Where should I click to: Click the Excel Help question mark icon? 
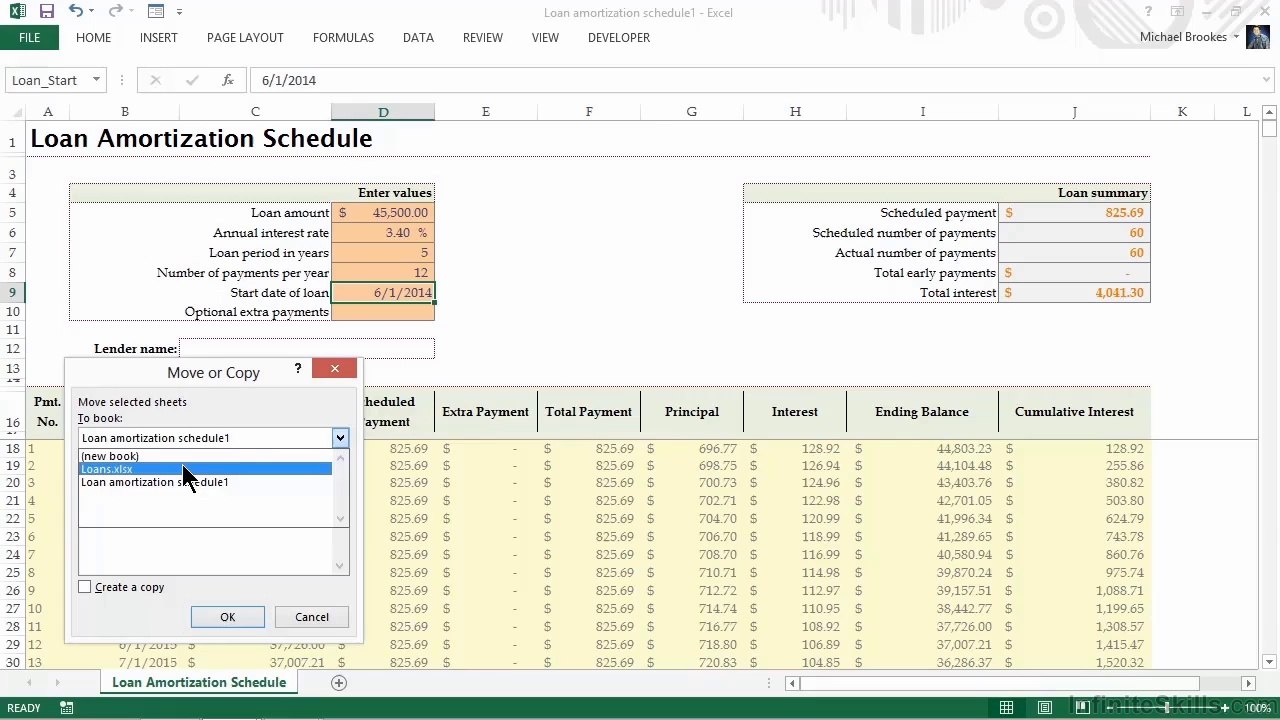pos(1149,12)
